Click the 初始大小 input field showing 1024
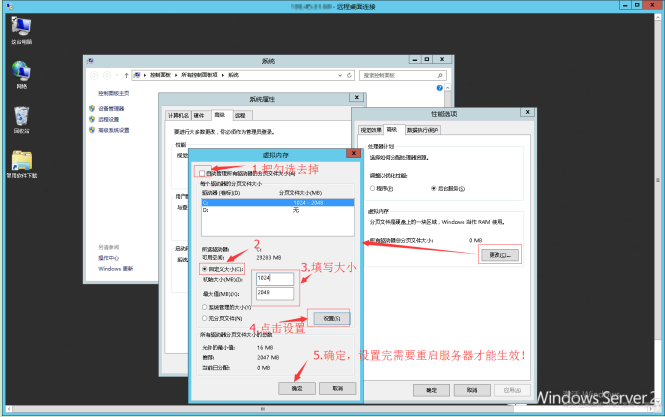This screenshot has height=417, width=665. coord(275,279)
